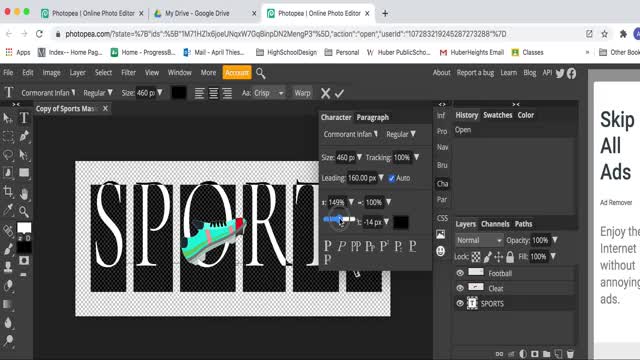Screen dimensions: 640x360
Task: Hide the Football layer
Action: point(460,273)
